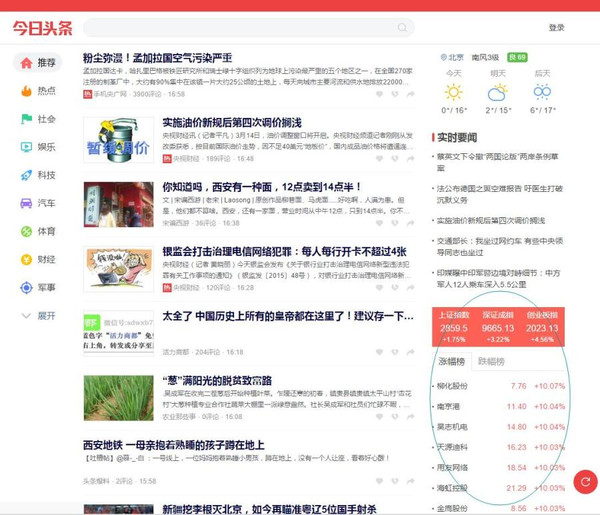The image size is (600, 515).
Task: Click the red refresh floating button
Action: (x=585, y=482)
